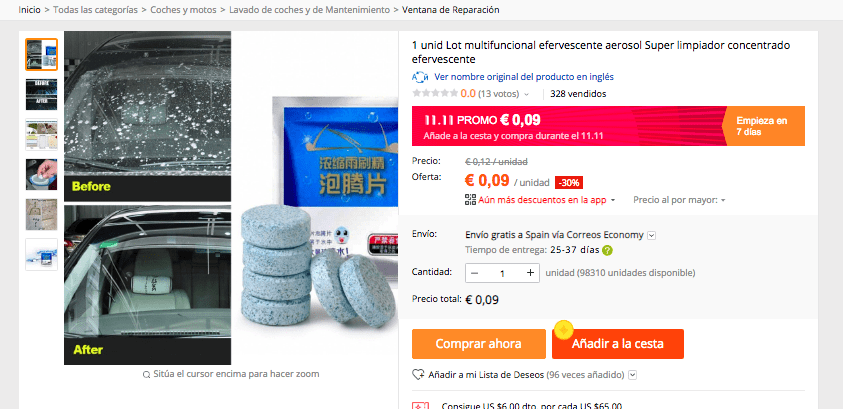Expand the shipping method dropdown
Viewport: 843px width, 409px height.
652,235
